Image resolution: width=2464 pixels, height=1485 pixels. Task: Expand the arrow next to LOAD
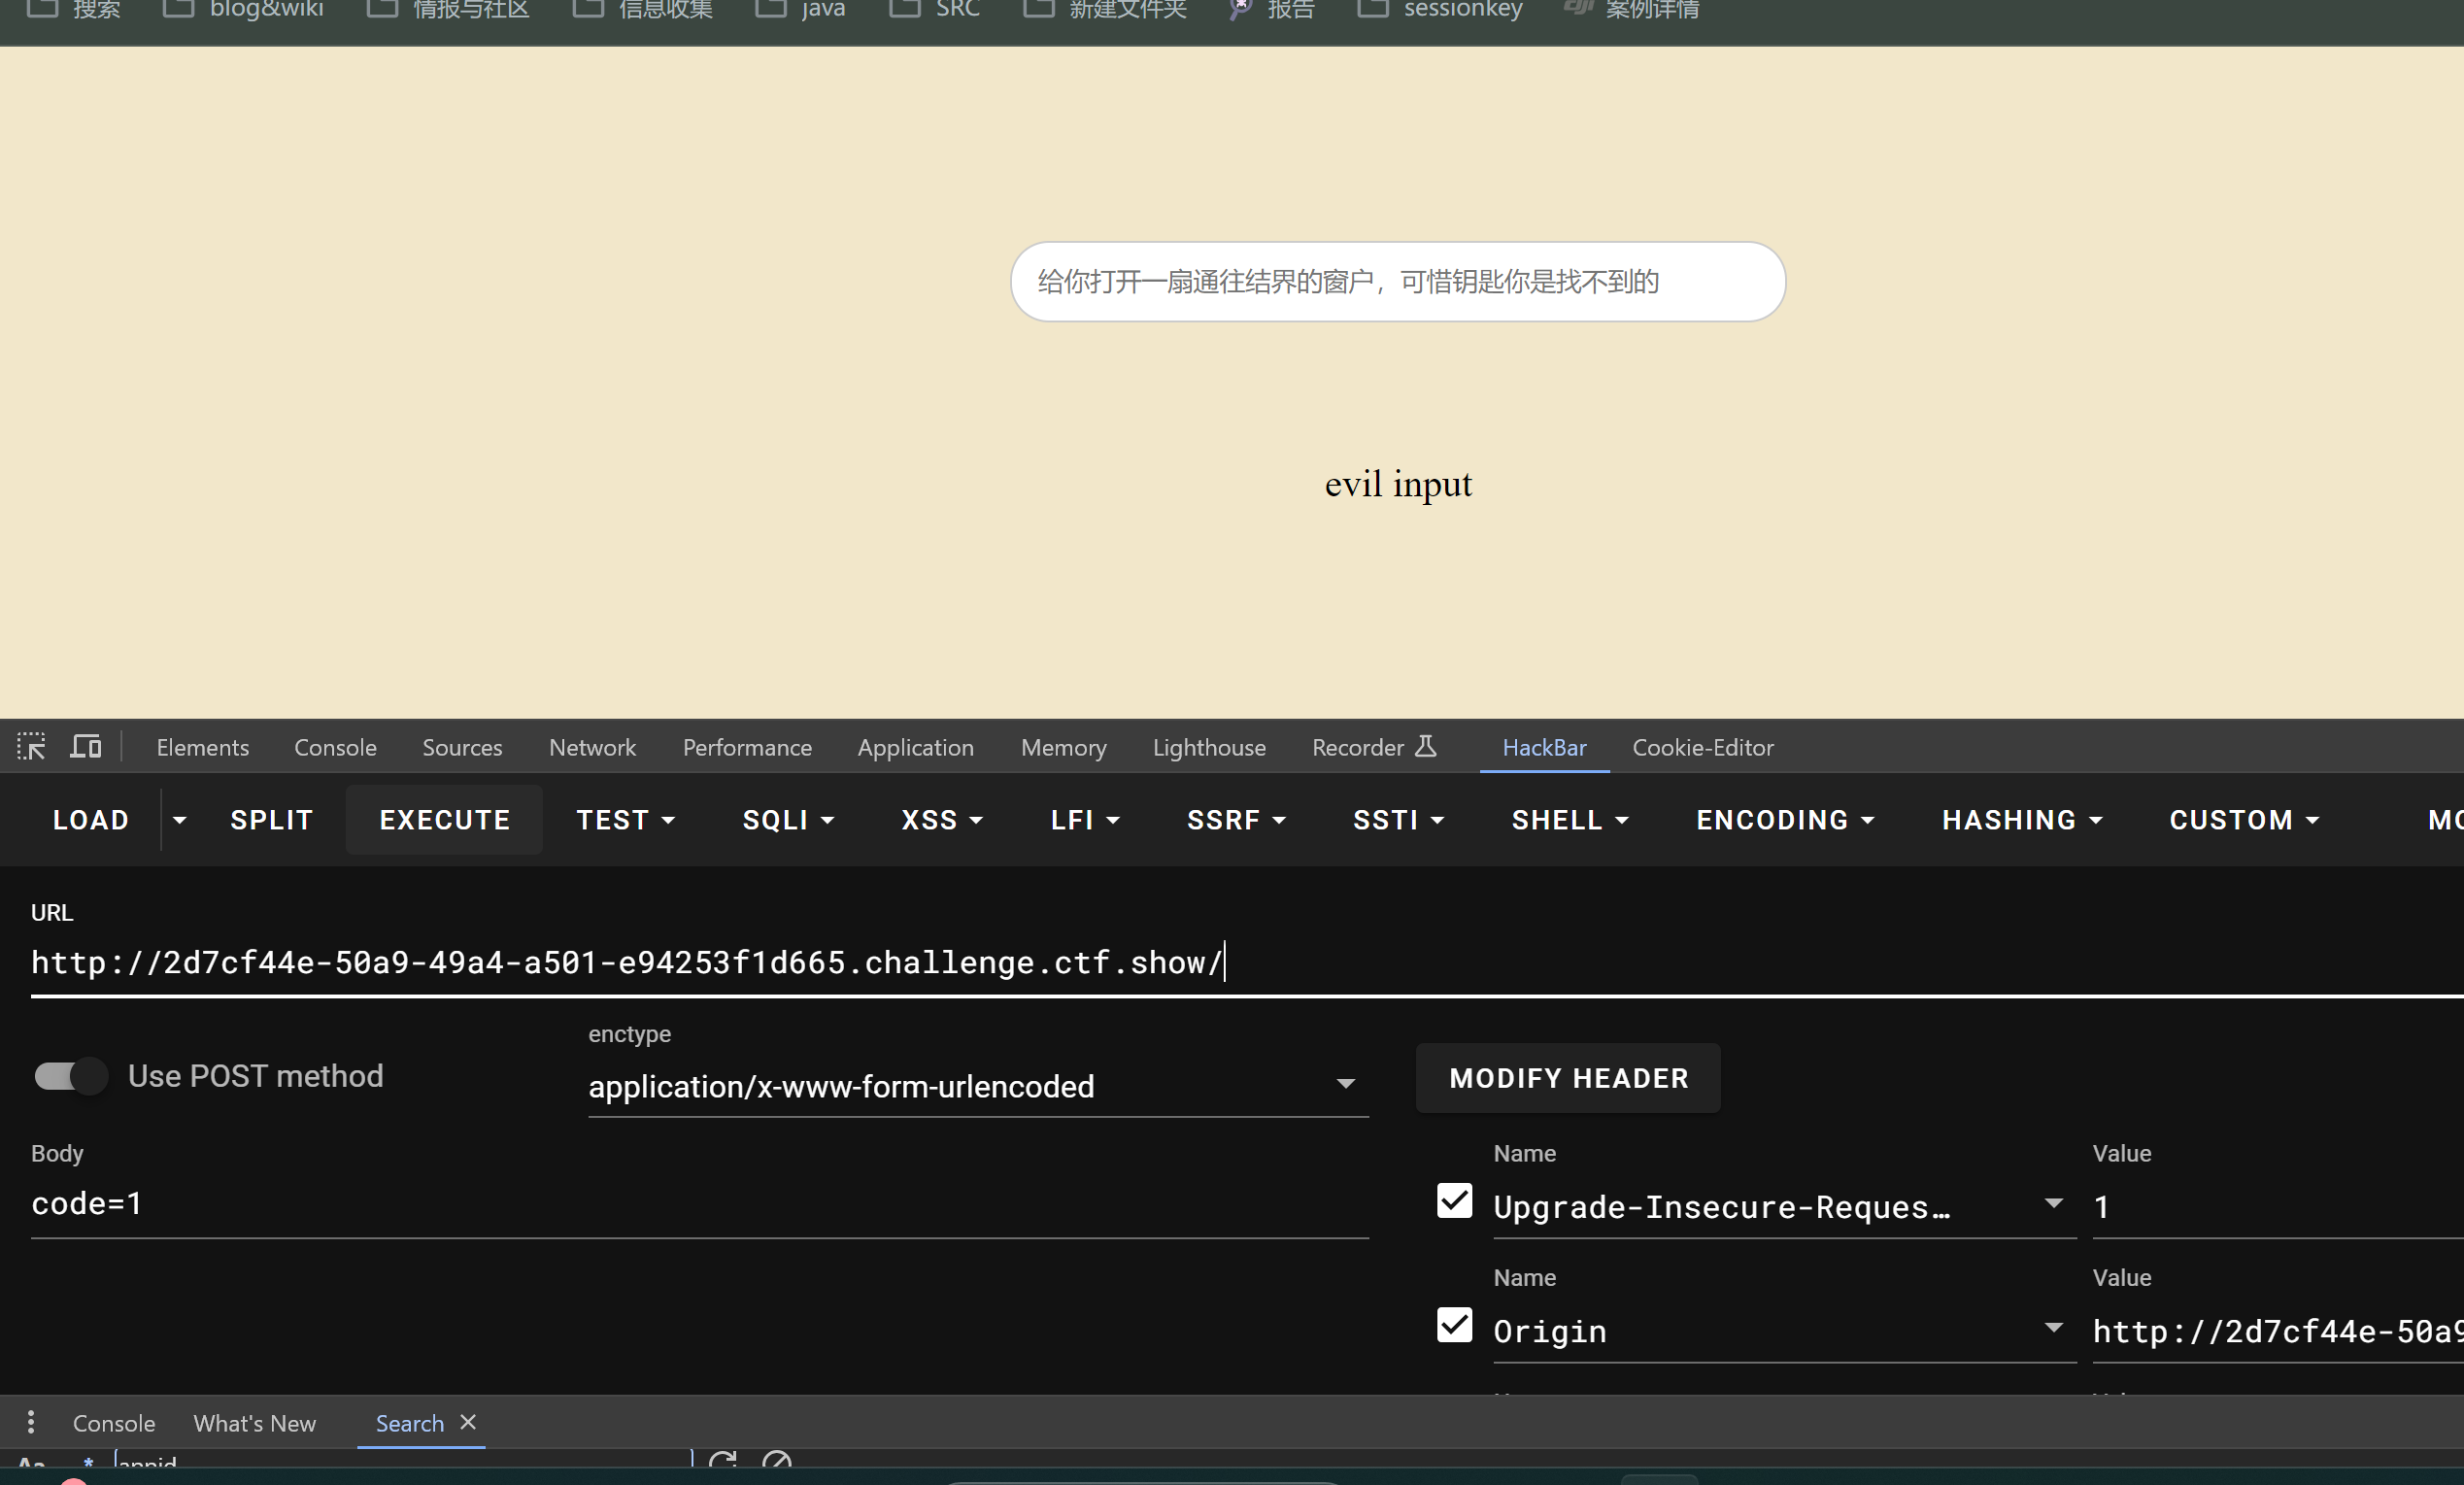180,820
